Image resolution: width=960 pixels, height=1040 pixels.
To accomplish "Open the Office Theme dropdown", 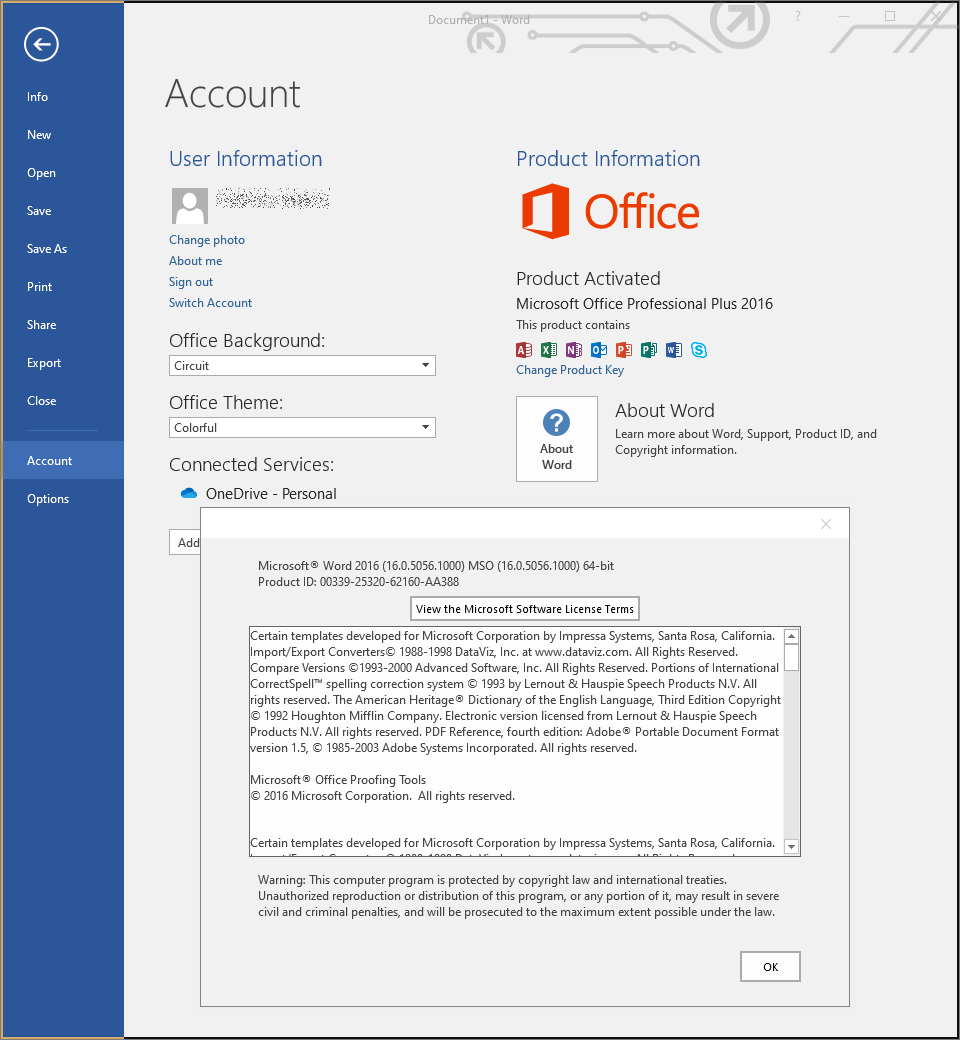I will pos(426,427).
